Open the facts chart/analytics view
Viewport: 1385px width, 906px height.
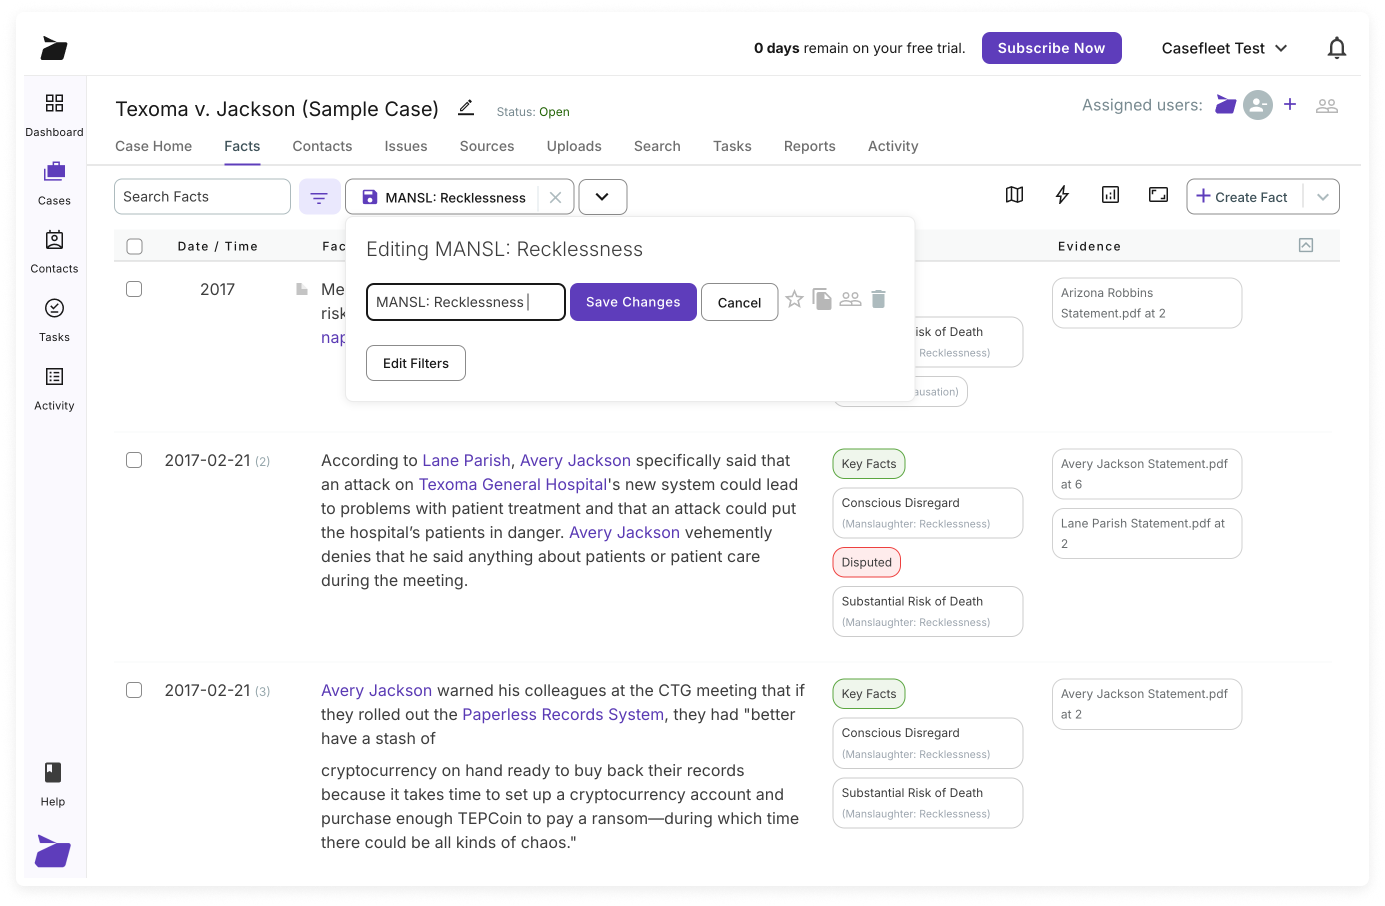tap(1110, 195)
